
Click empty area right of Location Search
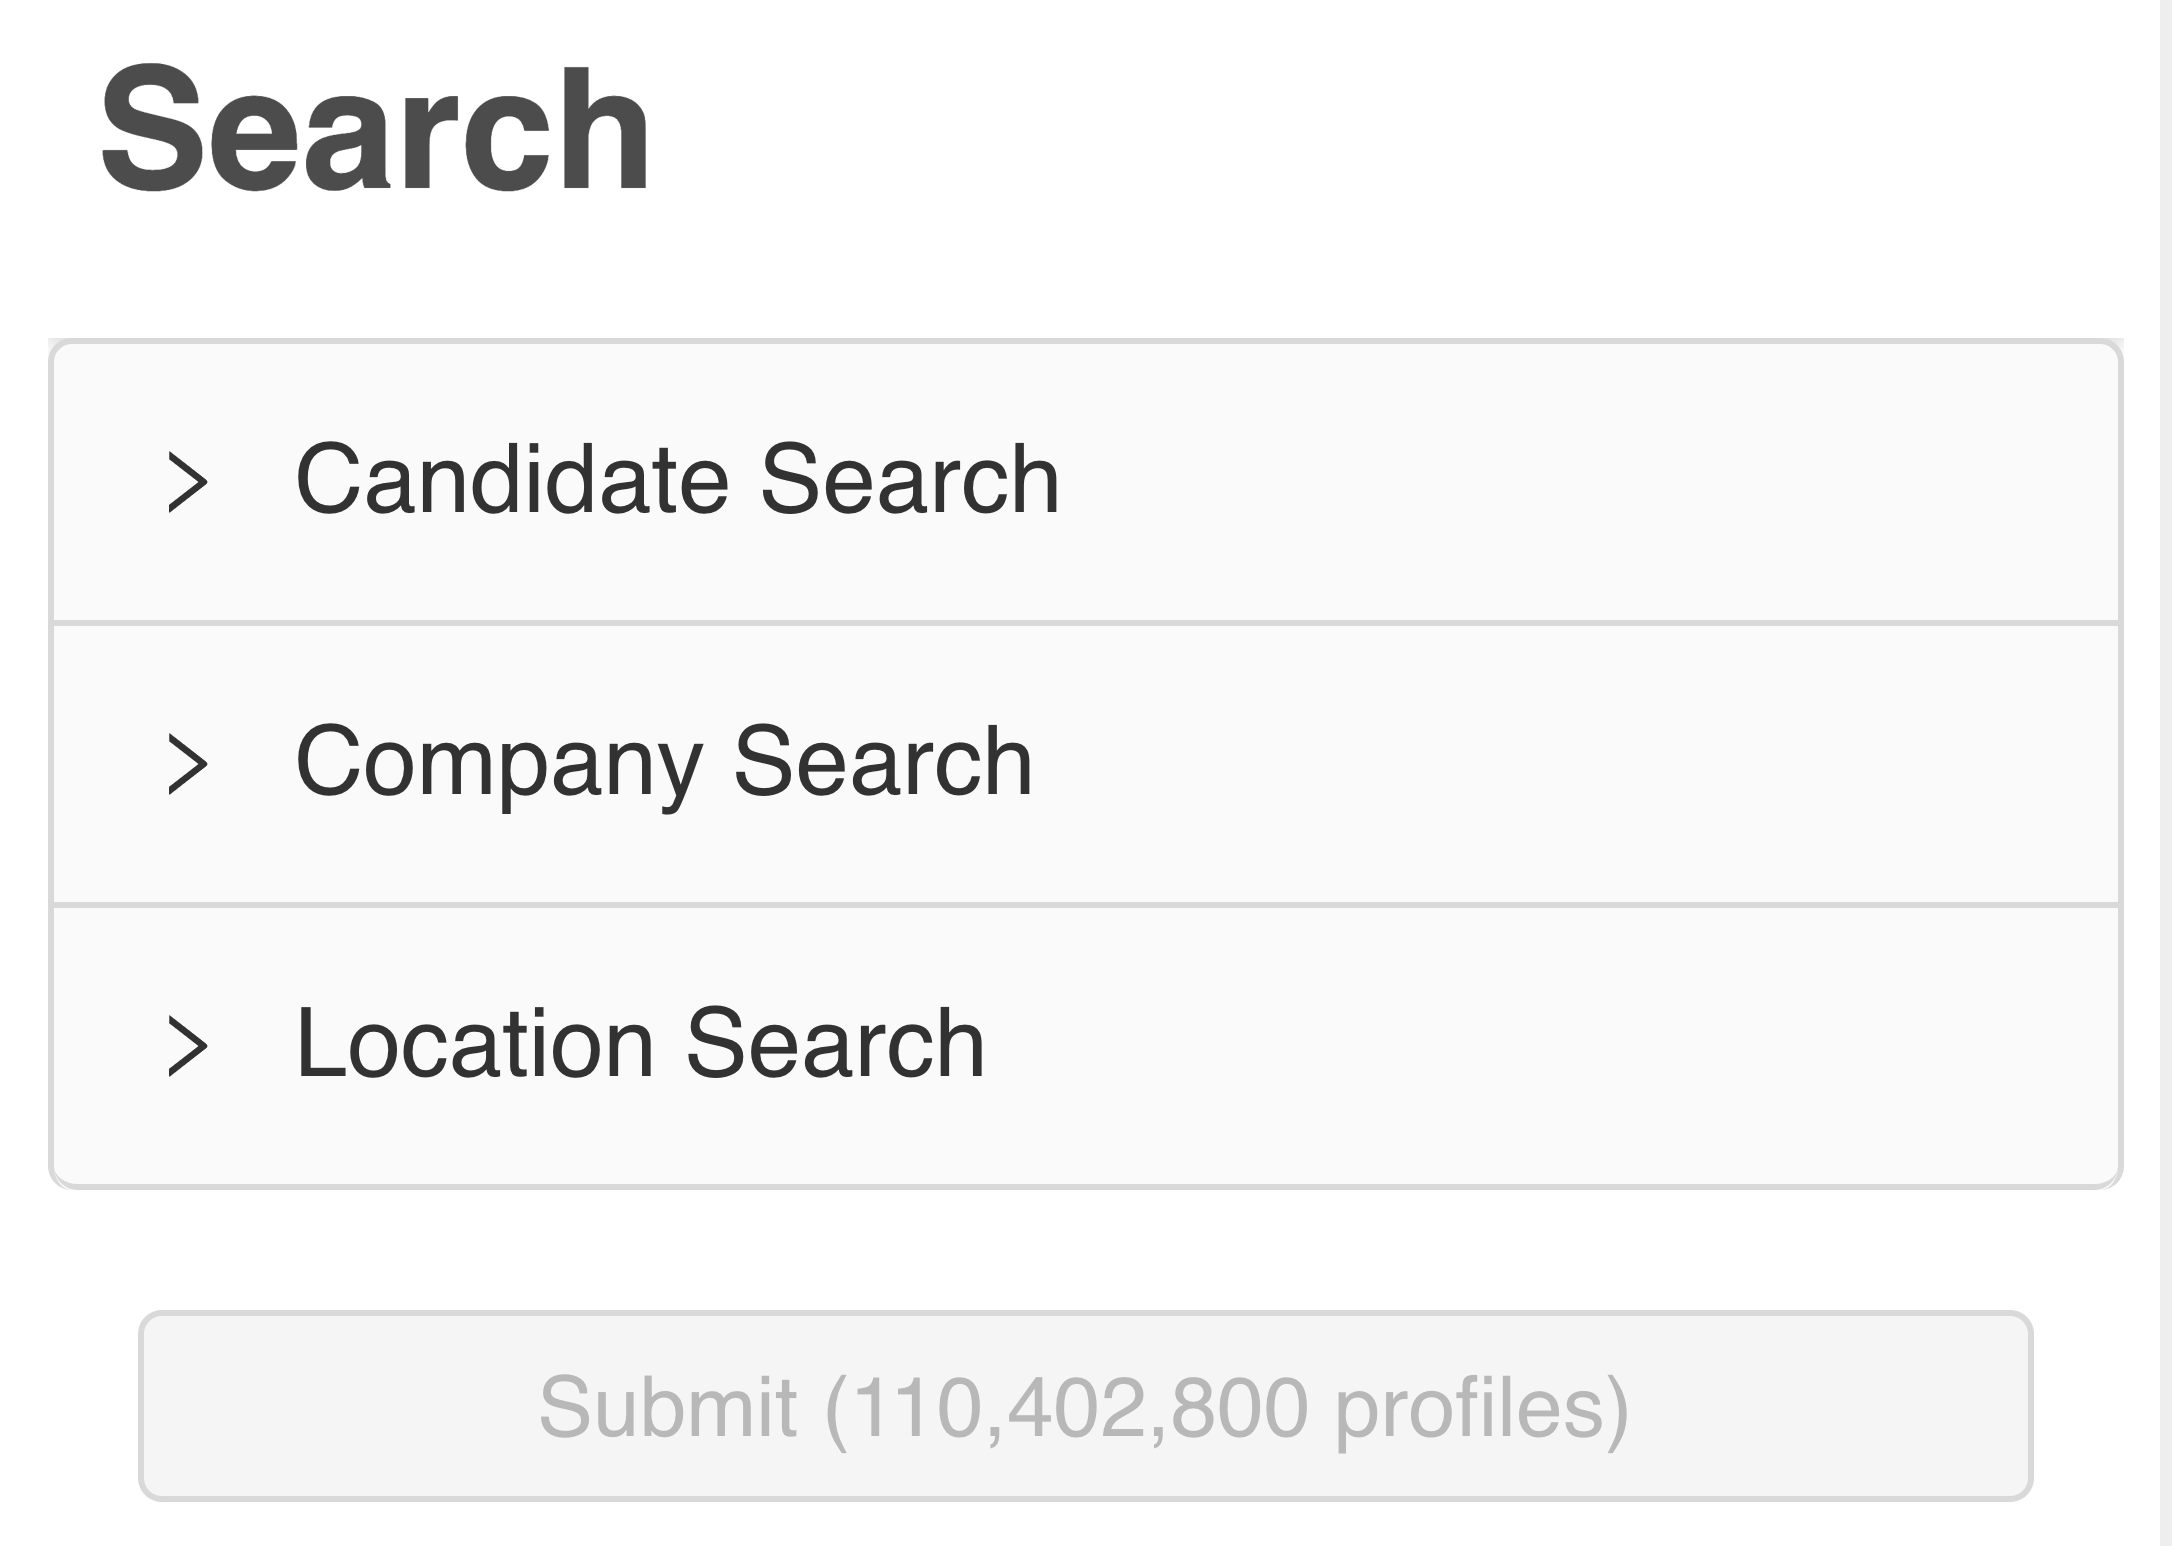(1600, 1046)
